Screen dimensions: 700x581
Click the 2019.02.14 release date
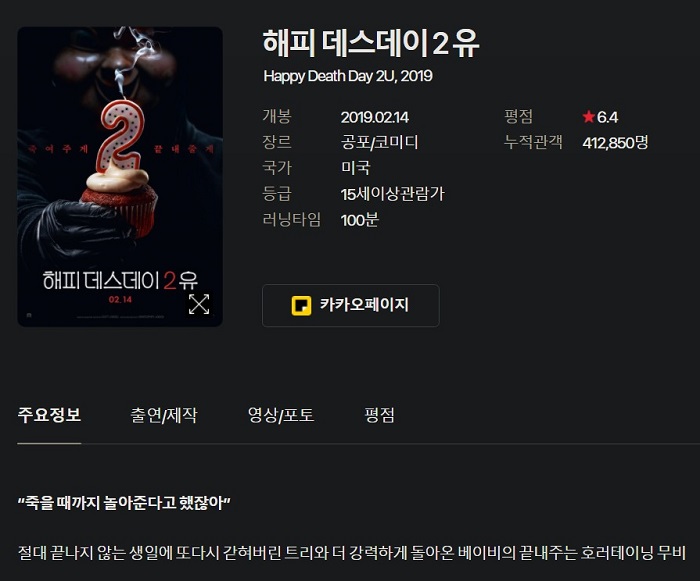375,117
